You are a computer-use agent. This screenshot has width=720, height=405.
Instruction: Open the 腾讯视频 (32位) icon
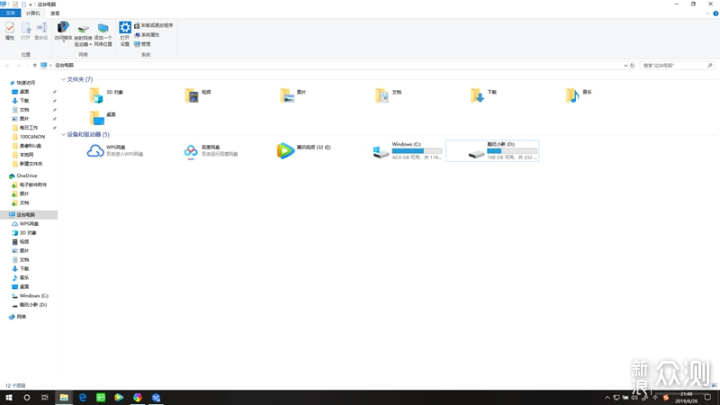coord(286,151)
